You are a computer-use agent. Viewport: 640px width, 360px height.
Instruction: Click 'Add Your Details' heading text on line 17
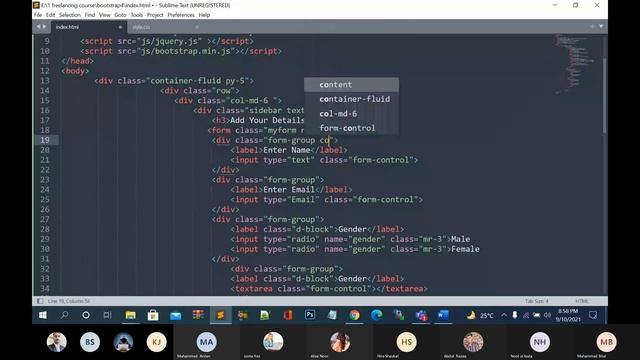(x=267, y=120)
